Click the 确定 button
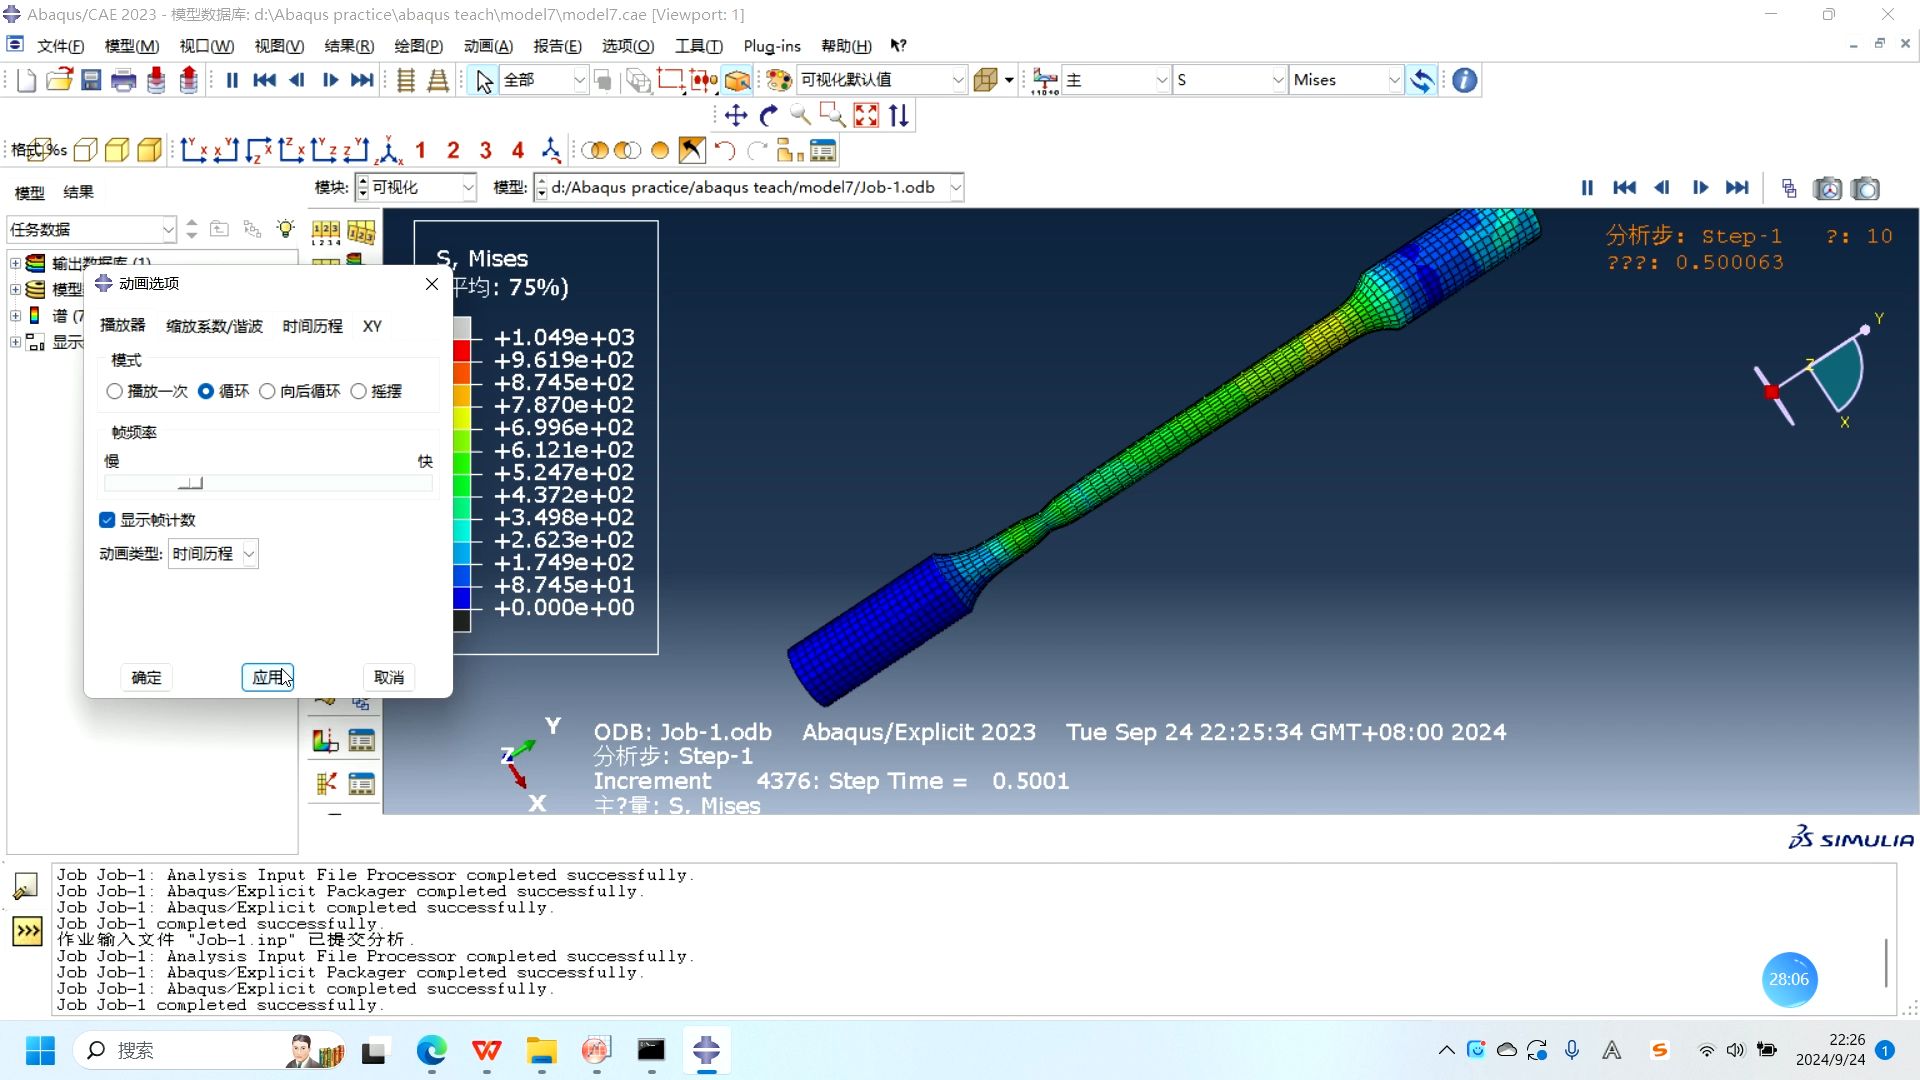The height and width of the screenshot is (1080, 1920). pyautogui.click(x=146, y=677)
